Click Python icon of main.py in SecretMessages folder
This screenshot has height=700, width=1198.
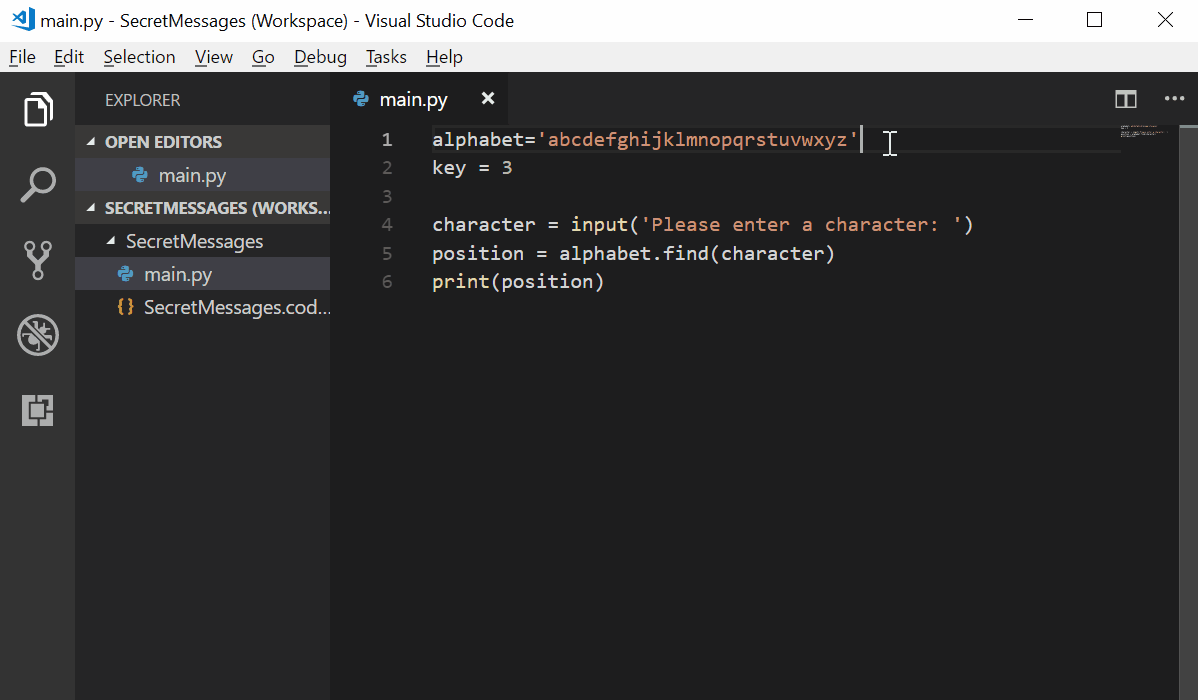point(125,274)
